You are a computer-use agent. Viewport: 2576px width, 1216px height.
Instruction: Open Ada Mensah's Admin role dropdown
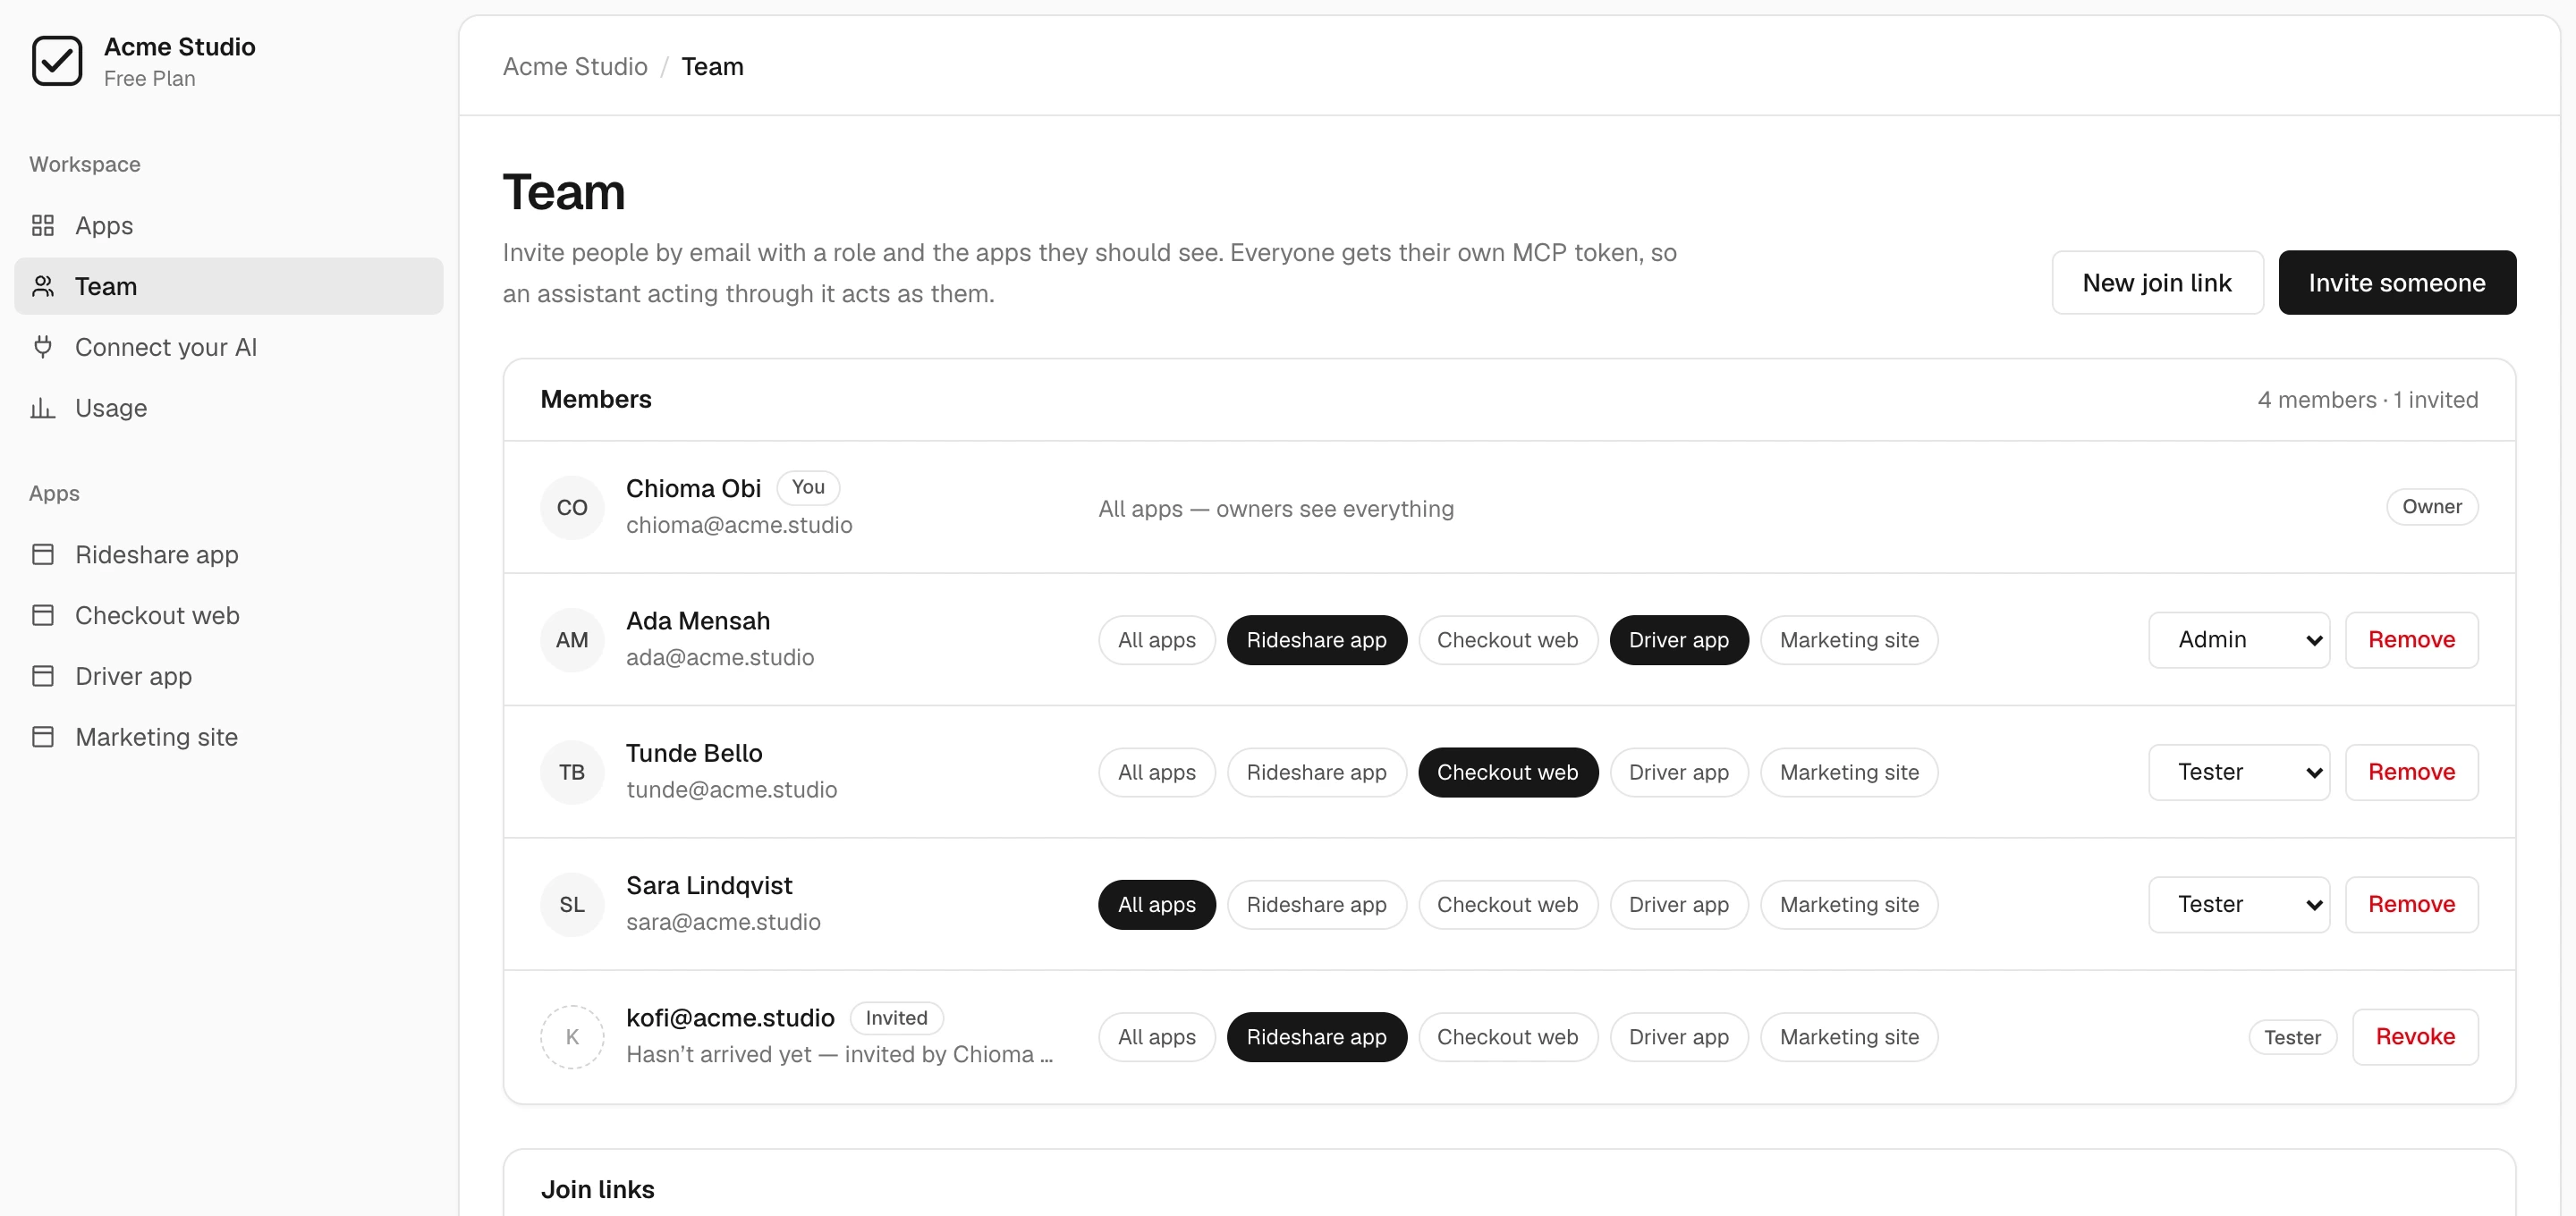pos(2238,640)
